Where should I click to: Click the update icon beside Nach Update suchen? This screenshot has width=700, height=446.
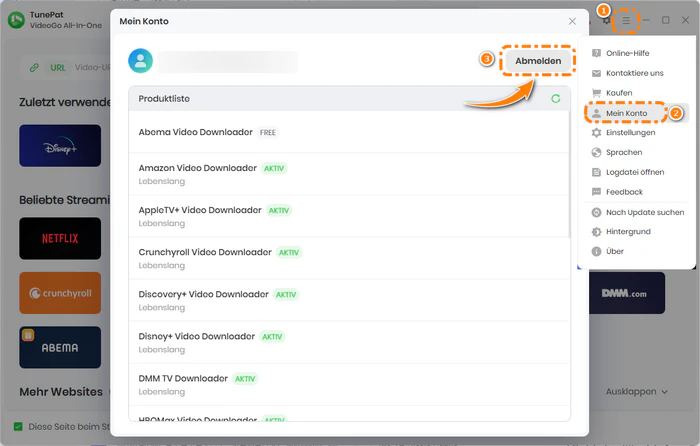tap(596, 212)
